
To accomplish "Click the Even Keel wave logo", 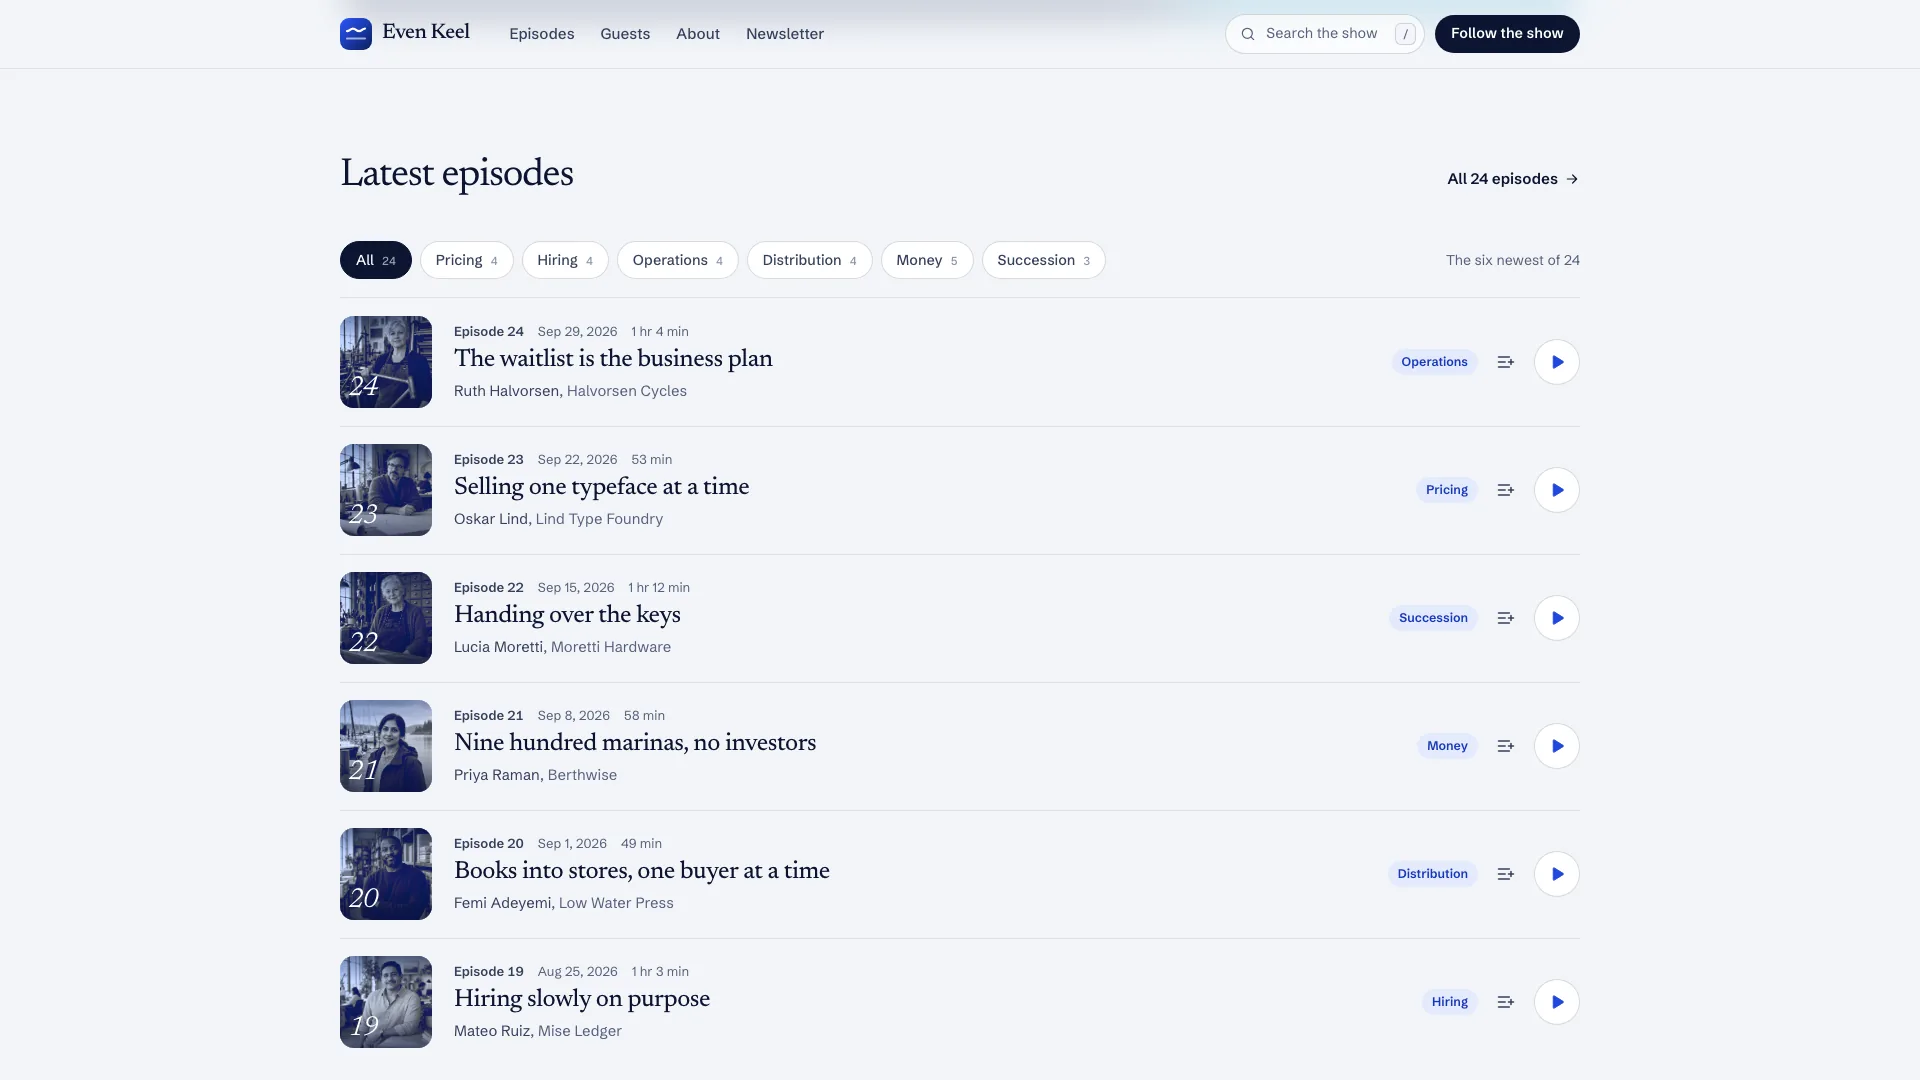I will tap(356, 34).
